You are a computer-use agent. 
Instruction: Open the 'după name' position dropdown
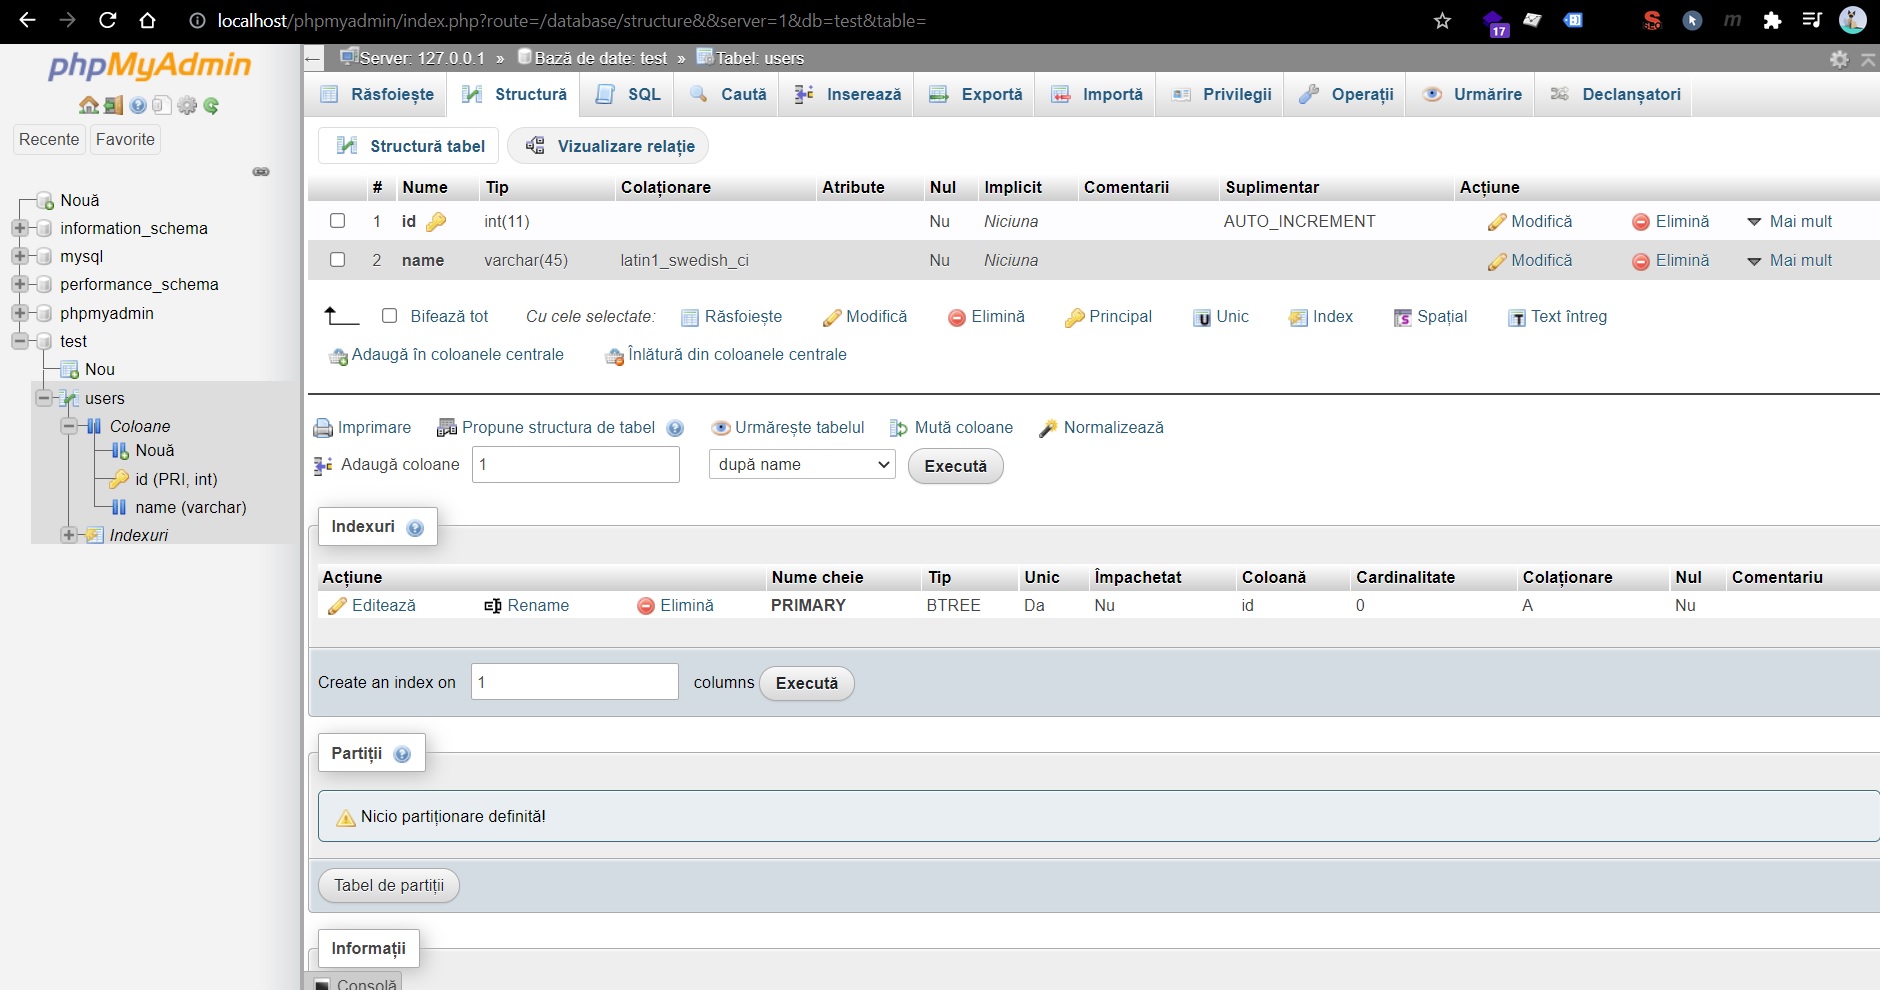tap(802, 464)
